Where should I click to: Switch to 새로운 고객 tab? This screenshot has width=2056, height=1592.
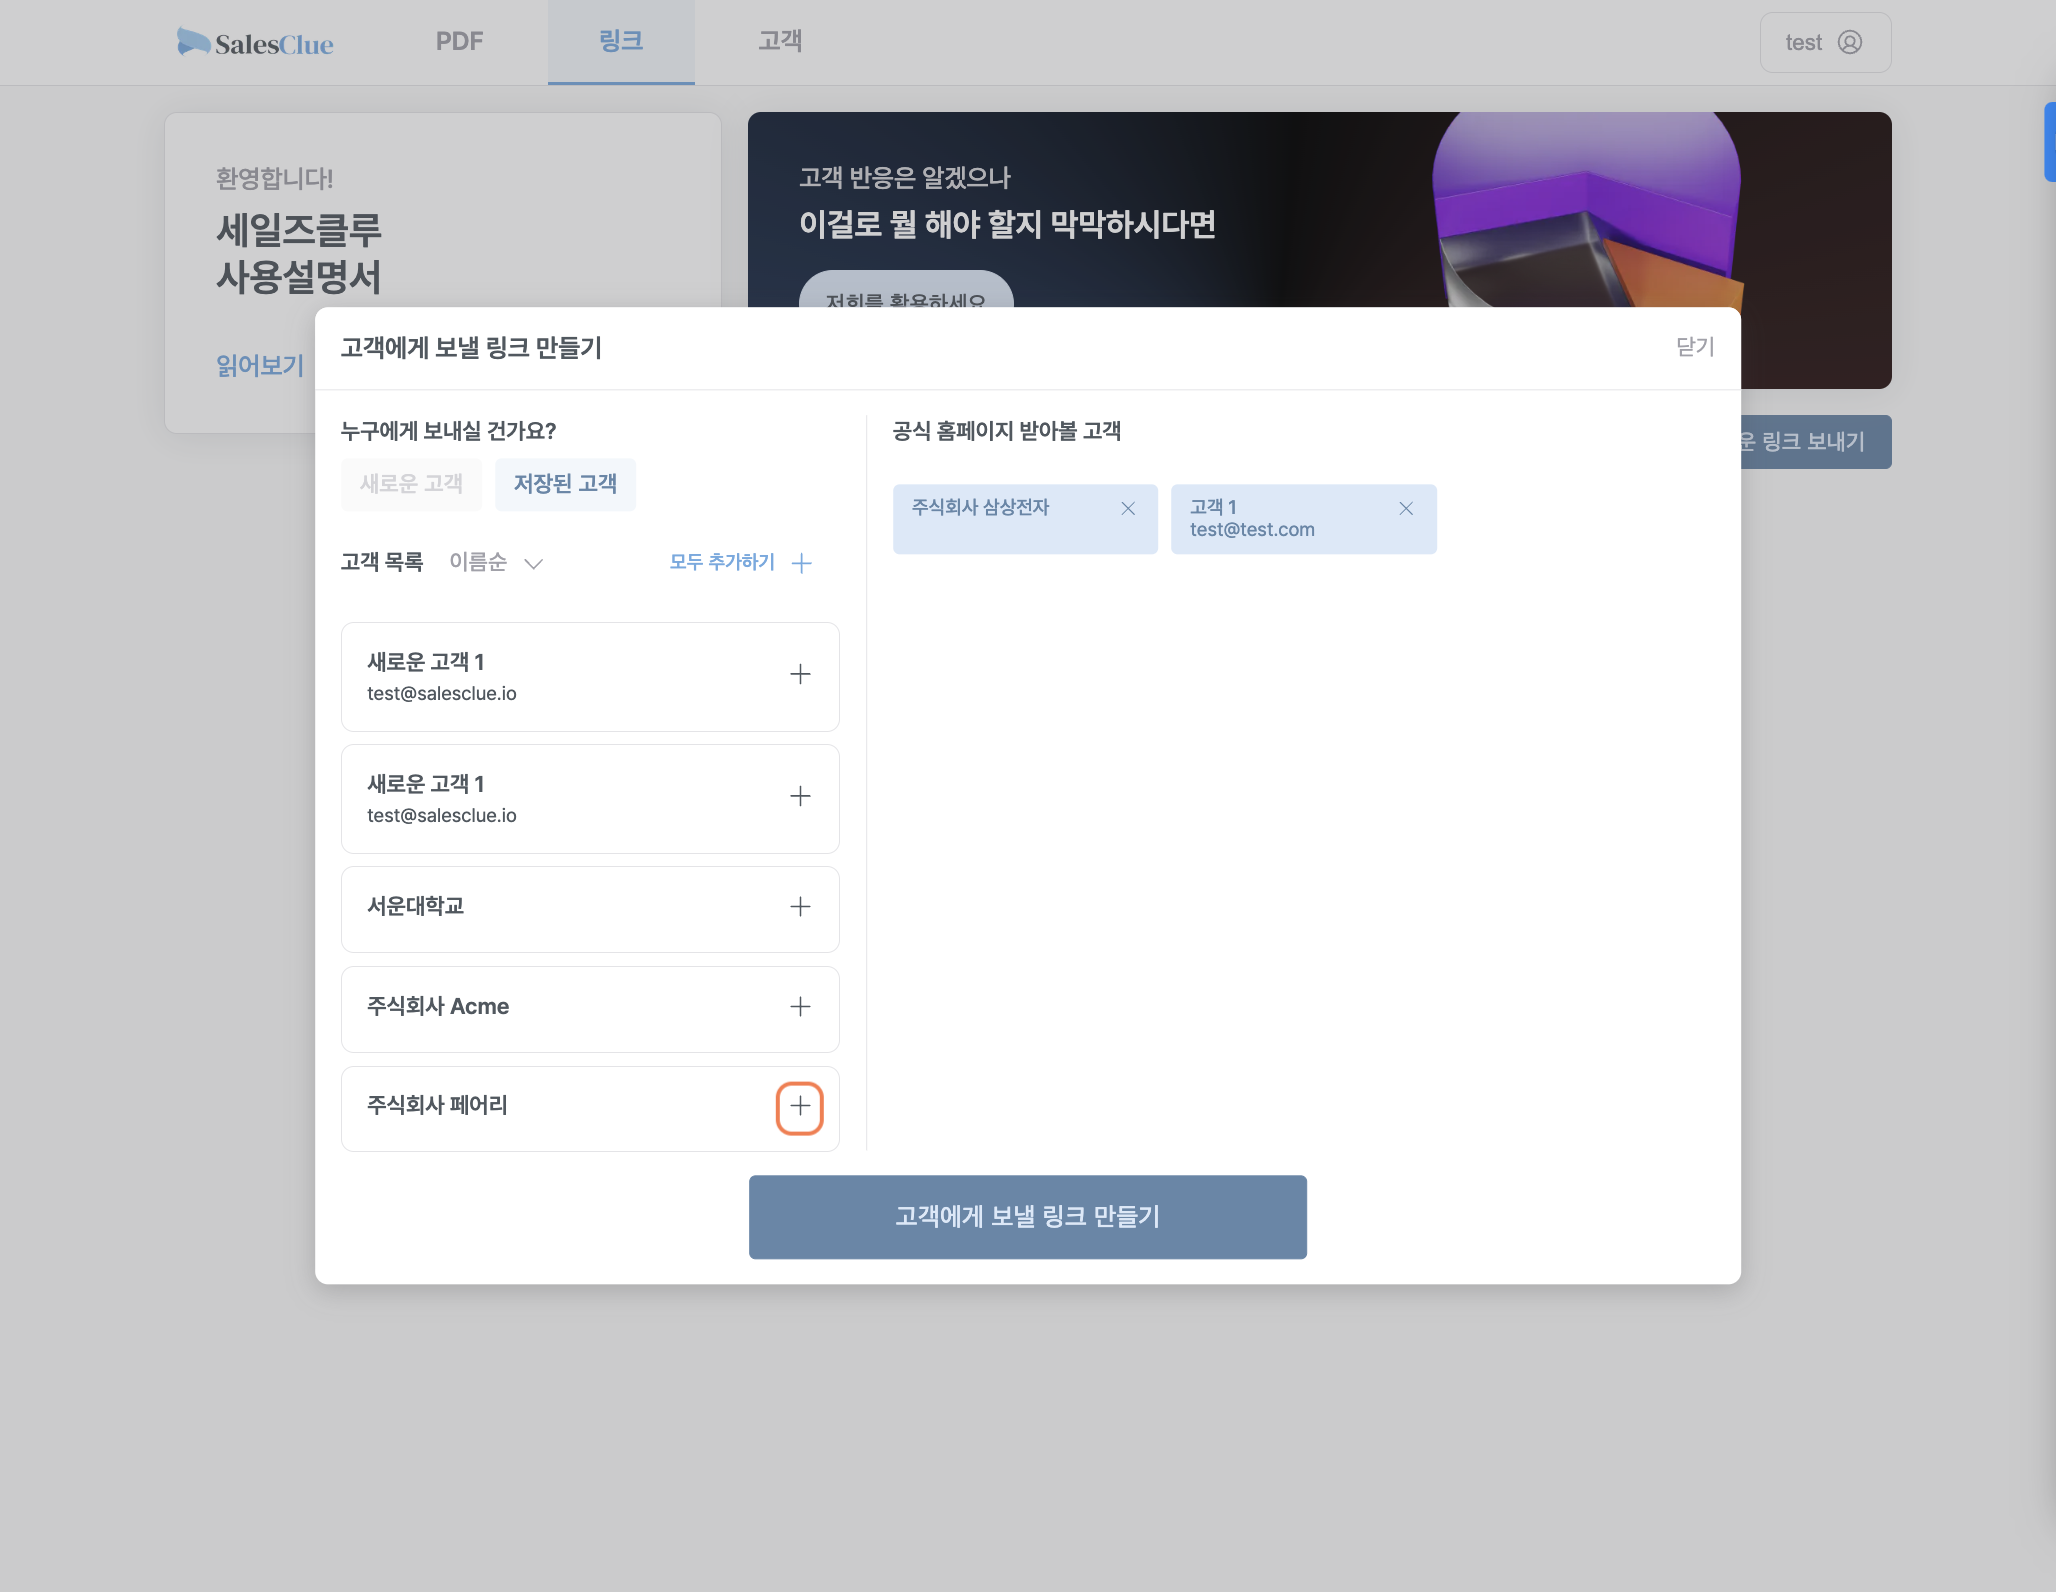pyautogui.click(x=411, y=484)
